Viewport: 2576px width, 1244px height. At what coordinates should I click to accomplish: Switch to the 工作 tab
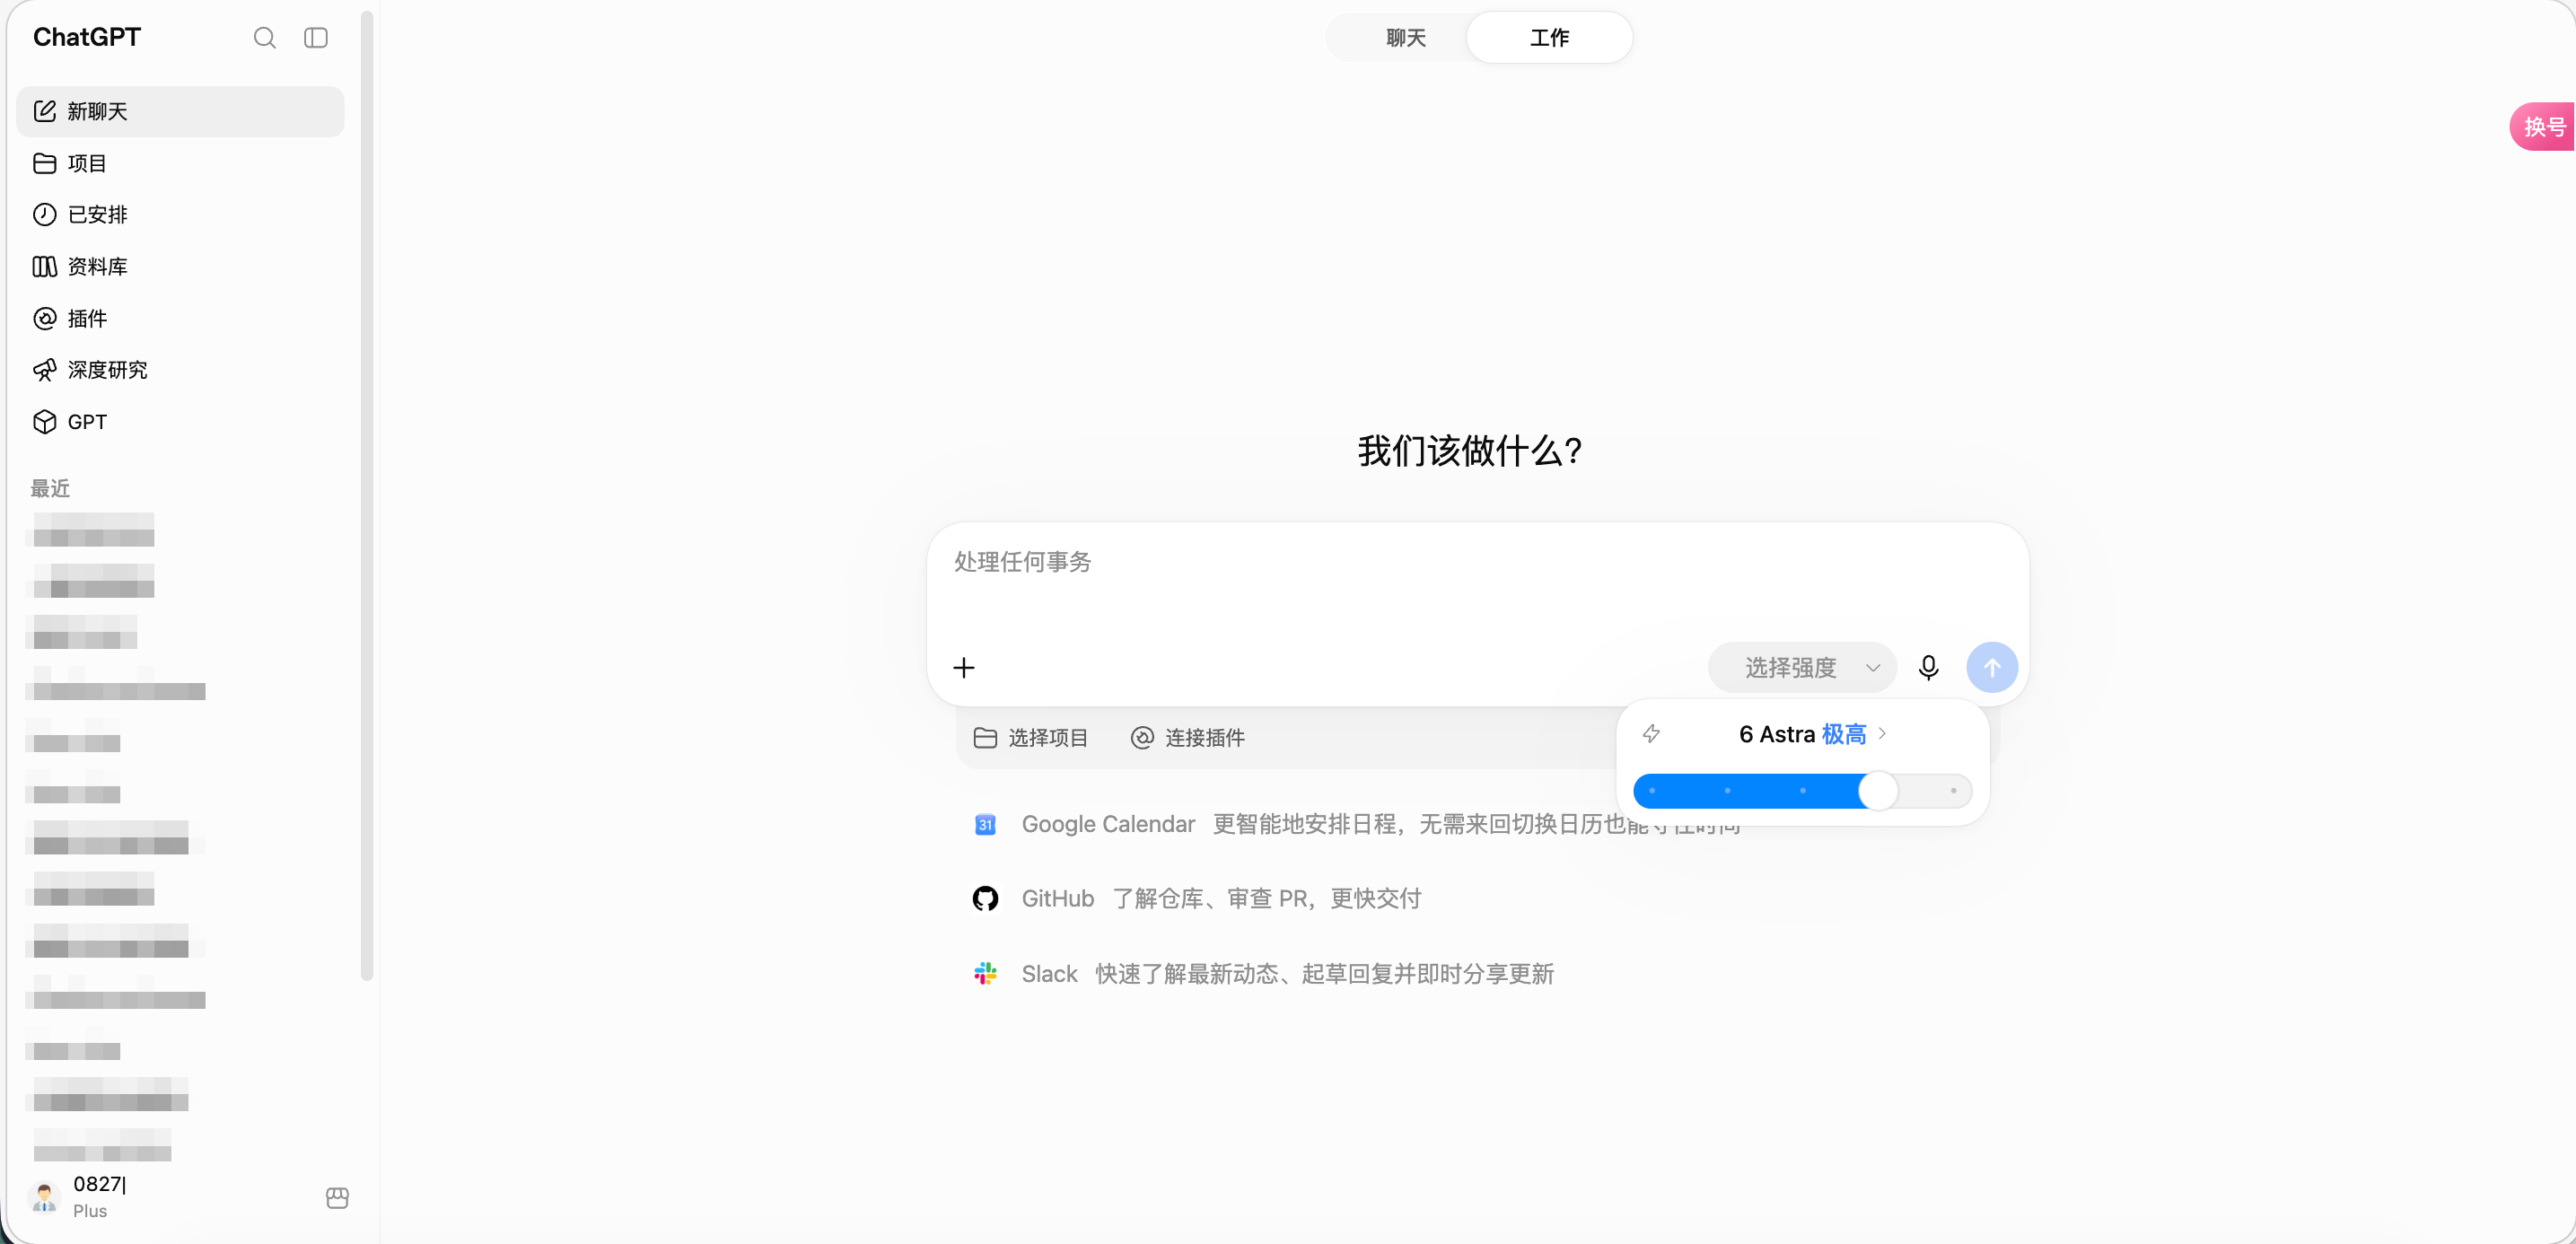tap(1549, 38)
